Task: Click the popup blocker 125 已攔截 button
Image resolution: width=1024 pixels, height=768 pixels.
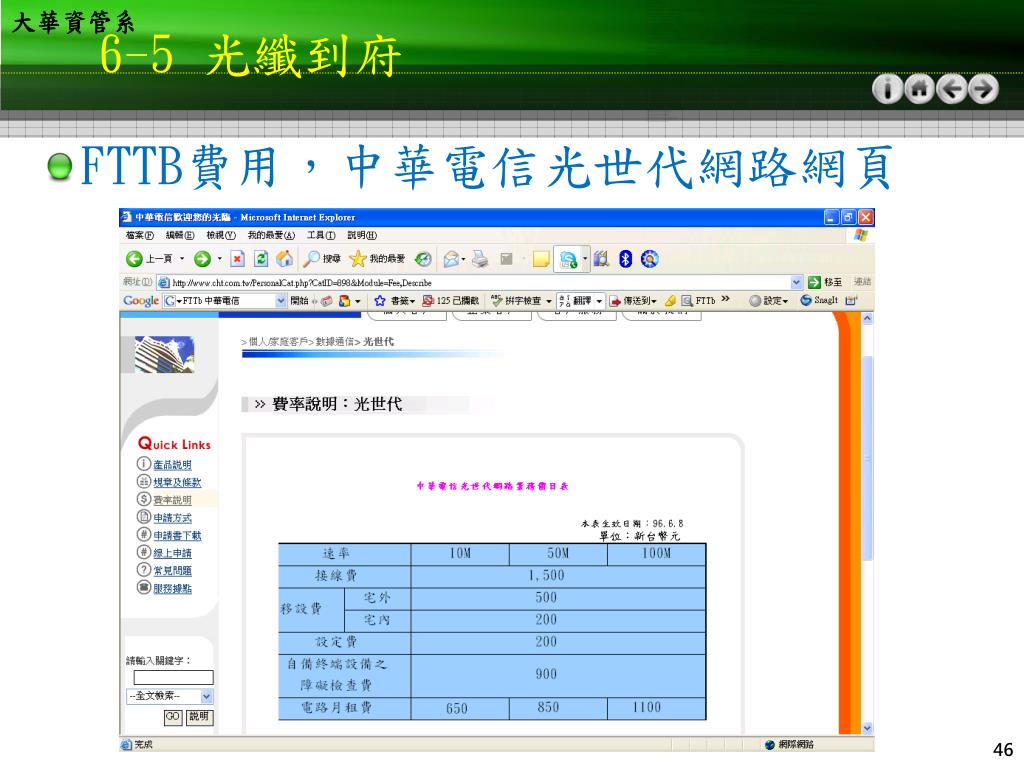Action: (x=451, y=300)
